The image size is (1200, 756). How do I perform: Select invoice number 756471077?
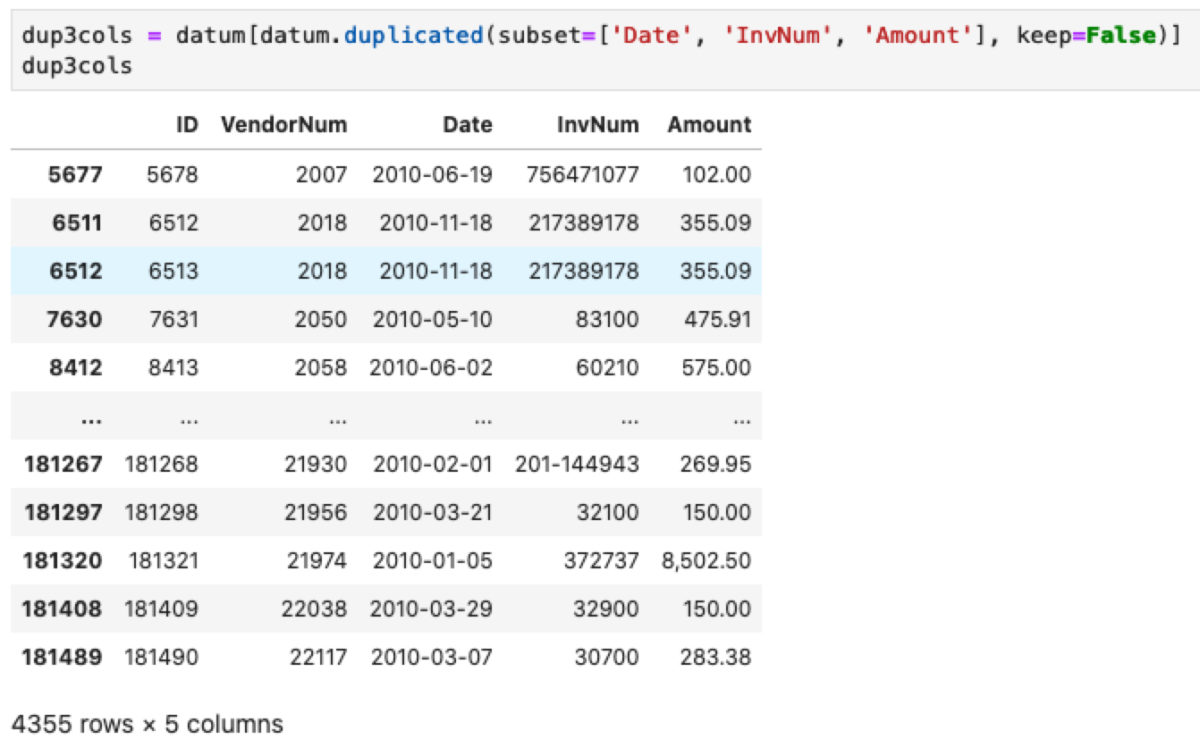[582, 175]
